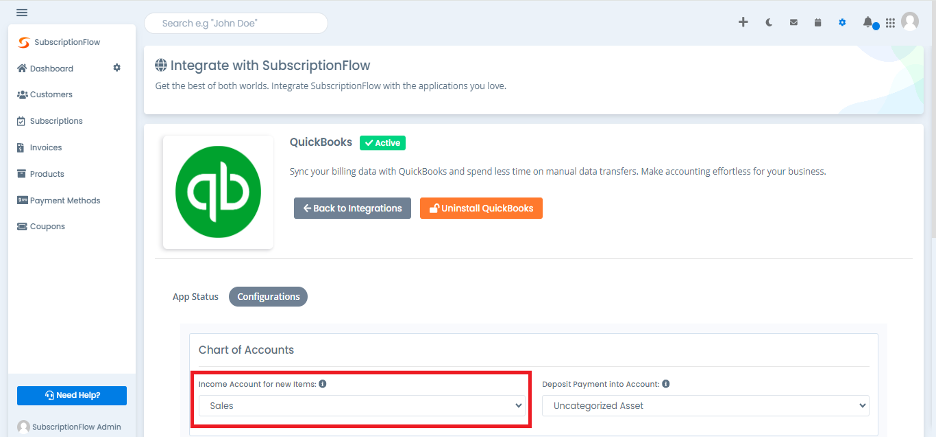Image resolution: width=936 pixels, height=438 pixels.
Task: Click the green Active status badge
Action: coord(383,143)
